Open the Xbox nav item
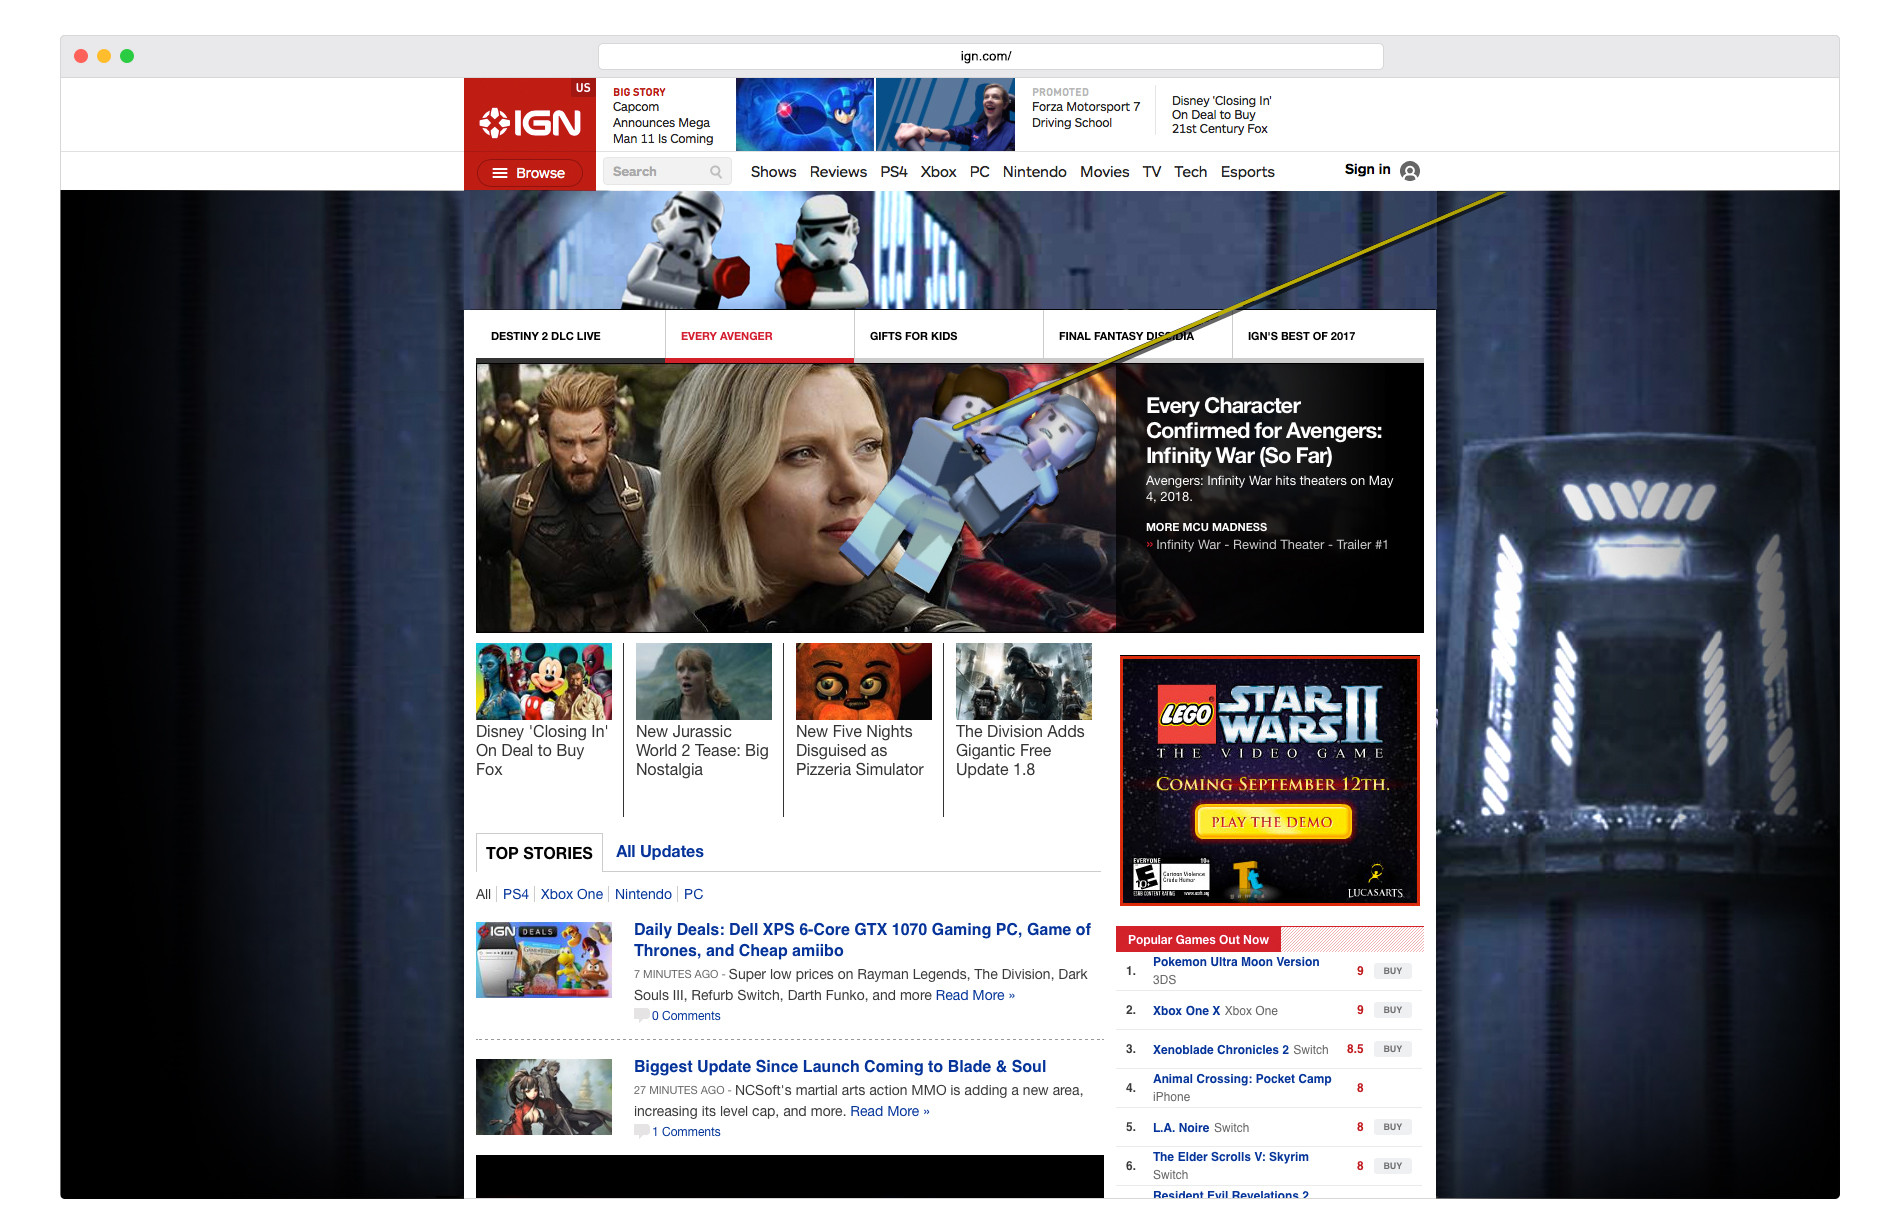Image resolution: width=1900 pixels, height=1222 pixels. [x=938, y=172]
